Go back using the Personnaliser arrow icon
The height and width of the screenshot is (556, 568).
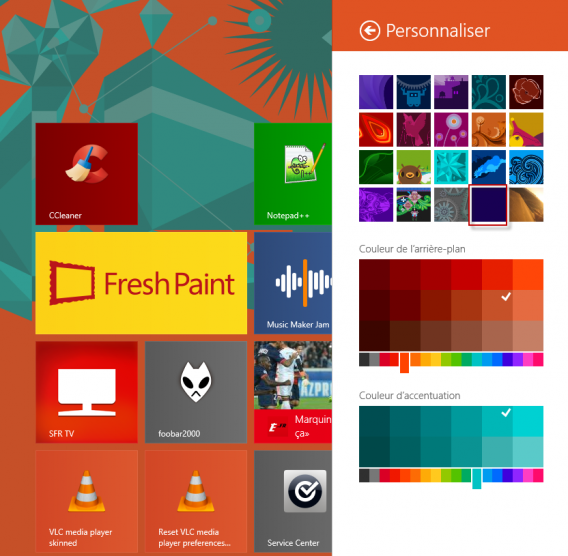[369, 31]
